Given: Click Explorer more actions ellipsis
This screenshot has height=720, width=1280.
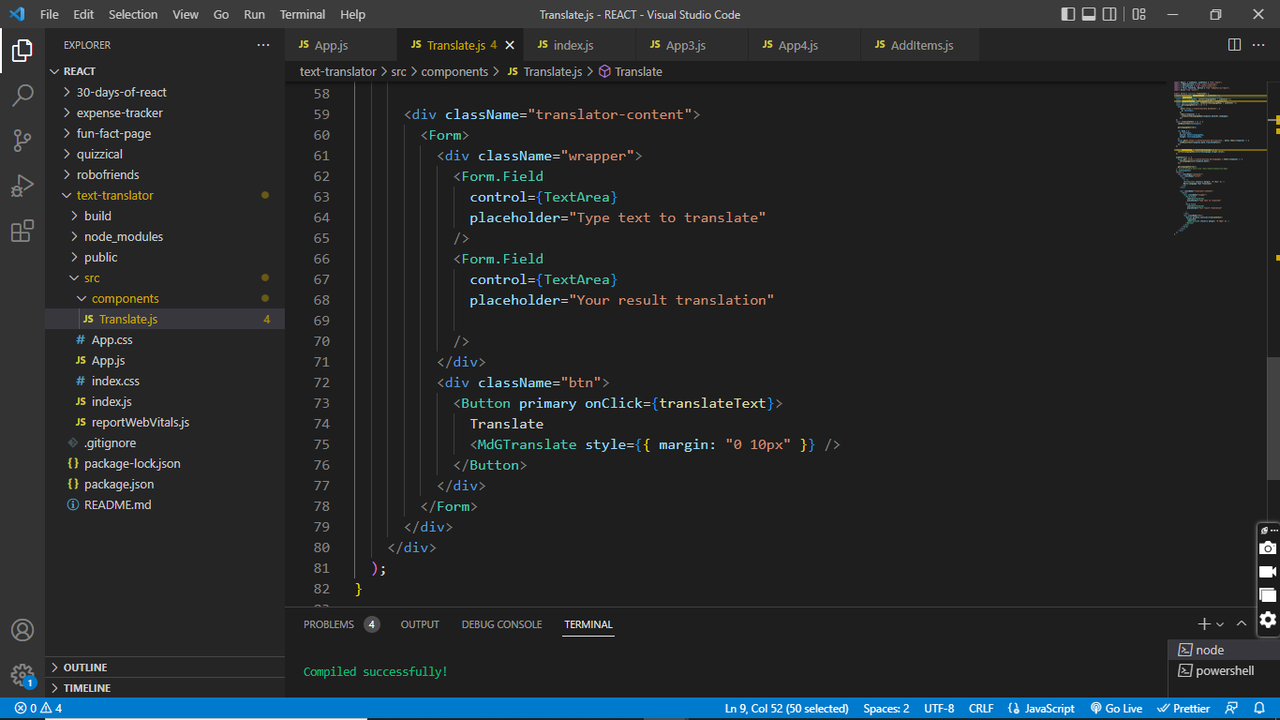Looking at the screenshot, I should click(x=263, y=45).
